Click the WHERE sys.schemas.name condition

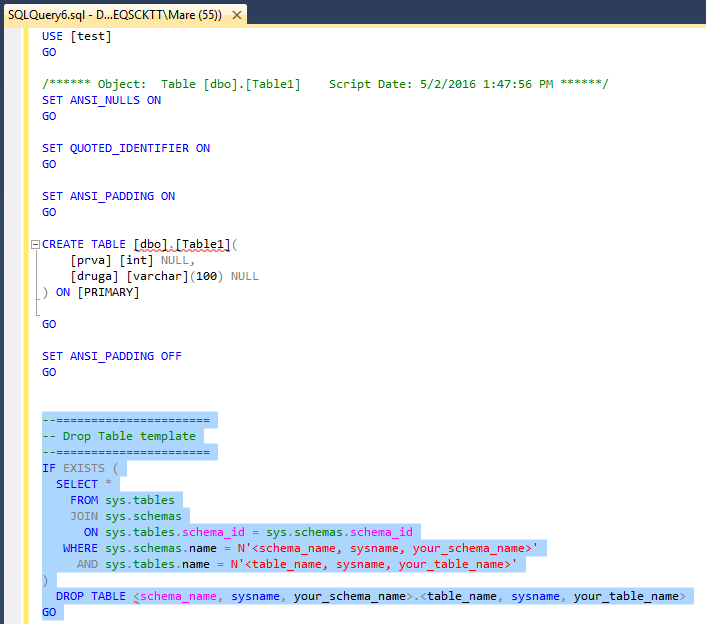point(300,548)
